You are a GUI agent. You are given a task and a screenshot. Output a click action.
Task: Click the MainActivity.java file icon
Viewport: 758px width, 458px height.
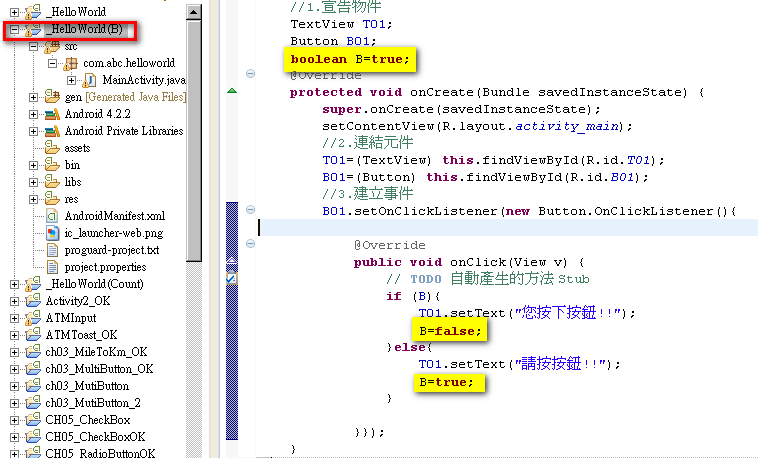tap(89, 80)
